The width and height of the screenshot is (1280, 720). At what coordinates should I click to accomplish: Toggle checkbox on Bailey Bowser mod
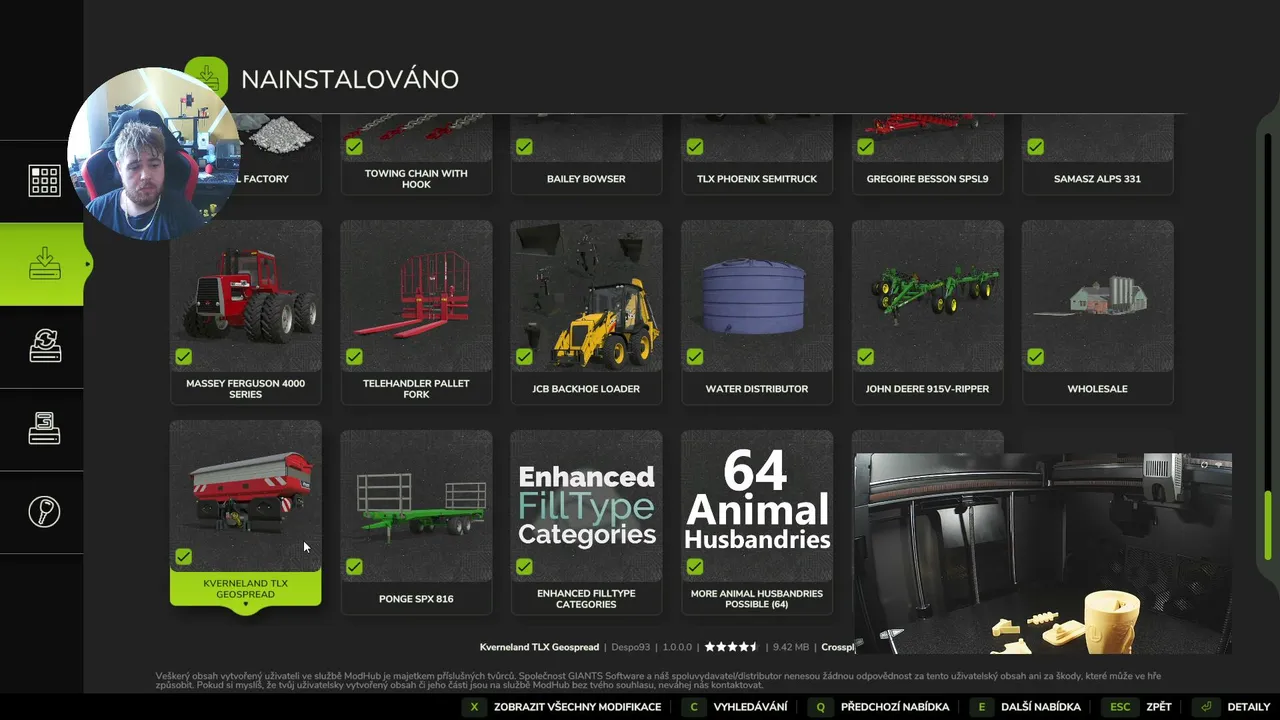pyautogui.click(x=524, y=147)
